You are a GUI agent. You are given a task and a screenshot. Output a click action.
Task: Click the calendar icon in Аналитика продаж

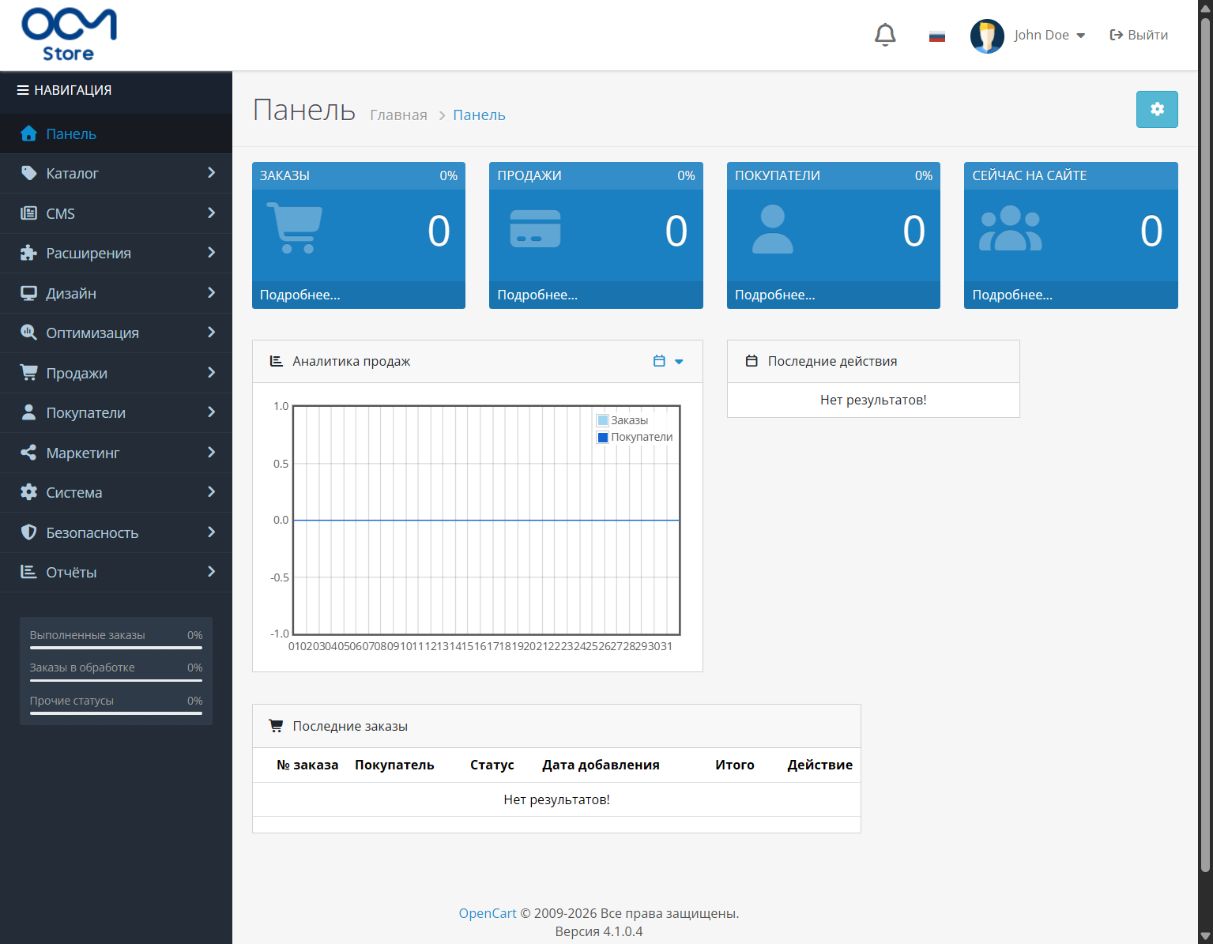(x=659, y=361)
